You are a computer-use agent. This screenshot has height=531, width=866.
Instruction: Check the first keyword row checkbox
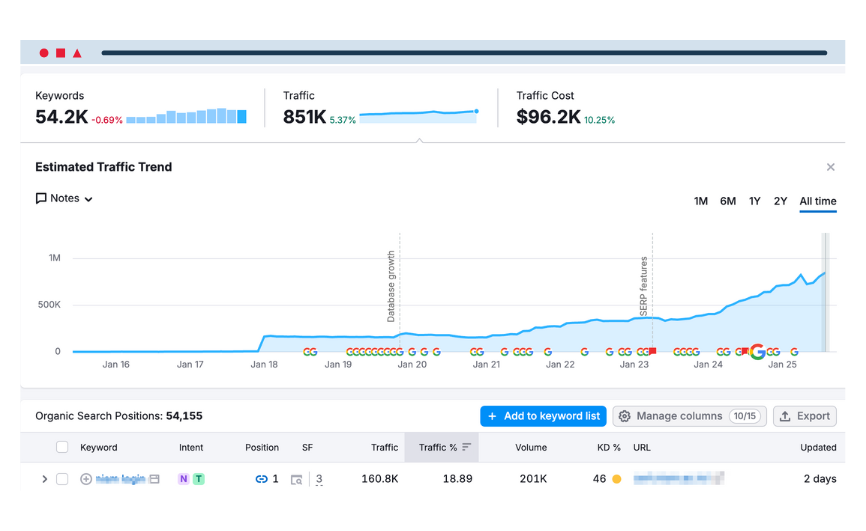(x=62, y=479)
